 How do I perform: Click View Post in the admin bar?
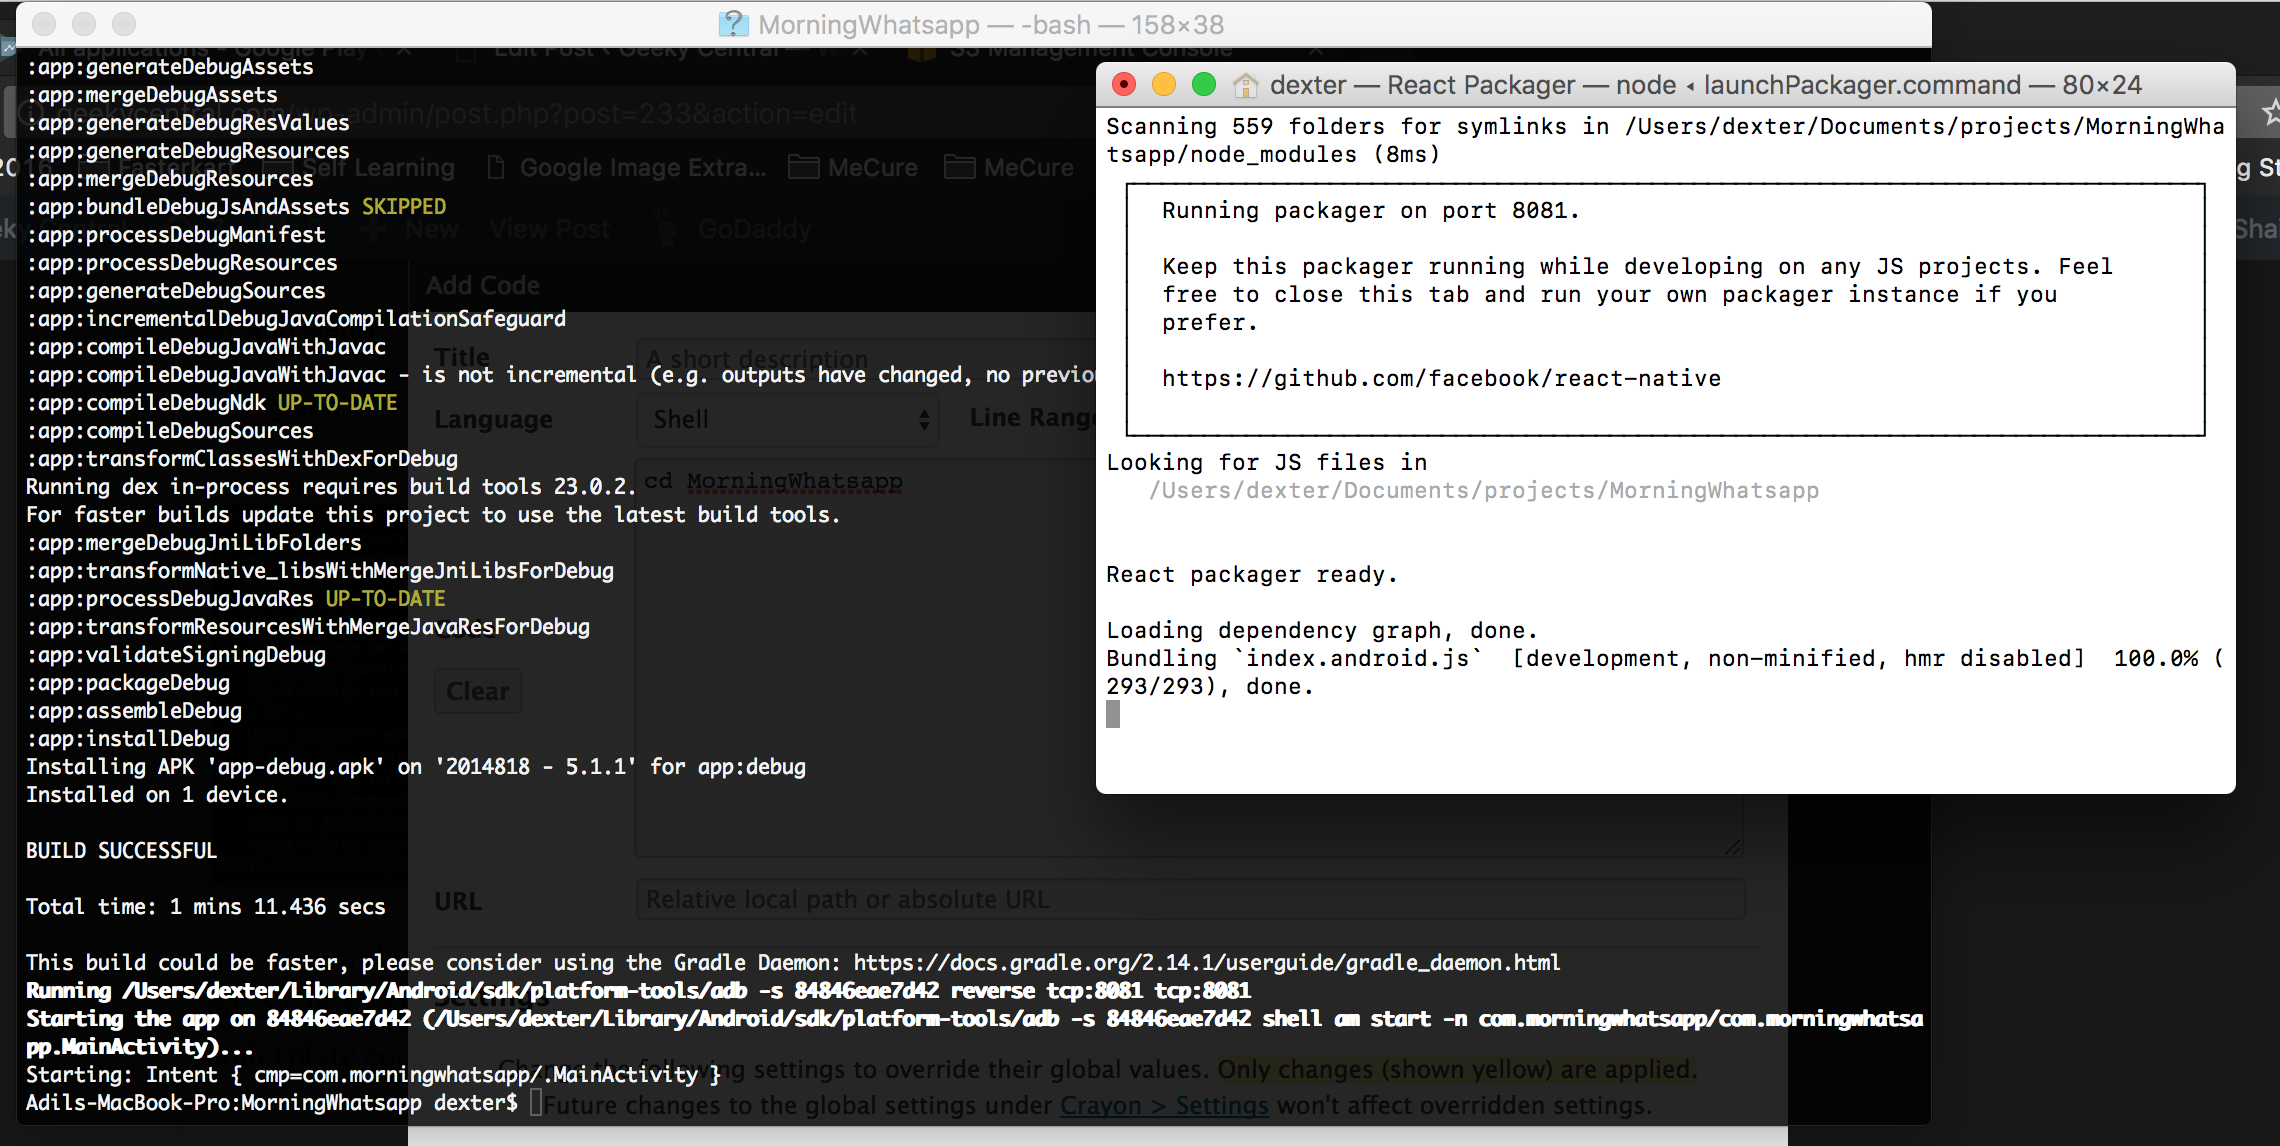(550, 229)
